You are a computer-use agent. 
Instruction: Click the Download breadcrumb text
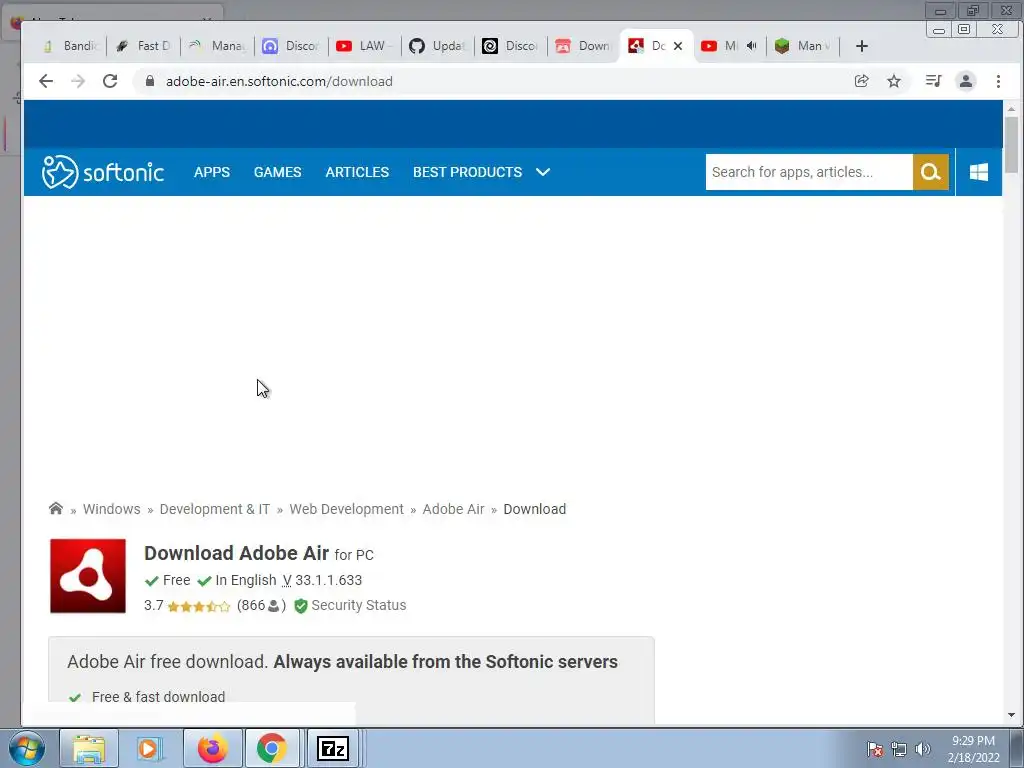point(535,509)
